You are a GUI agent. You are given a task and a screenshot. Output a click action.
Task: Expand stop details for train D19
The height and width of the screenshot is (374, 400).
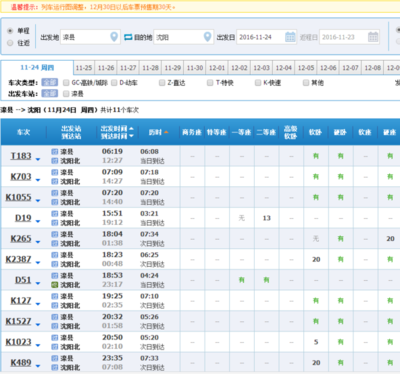pos(38,222)
